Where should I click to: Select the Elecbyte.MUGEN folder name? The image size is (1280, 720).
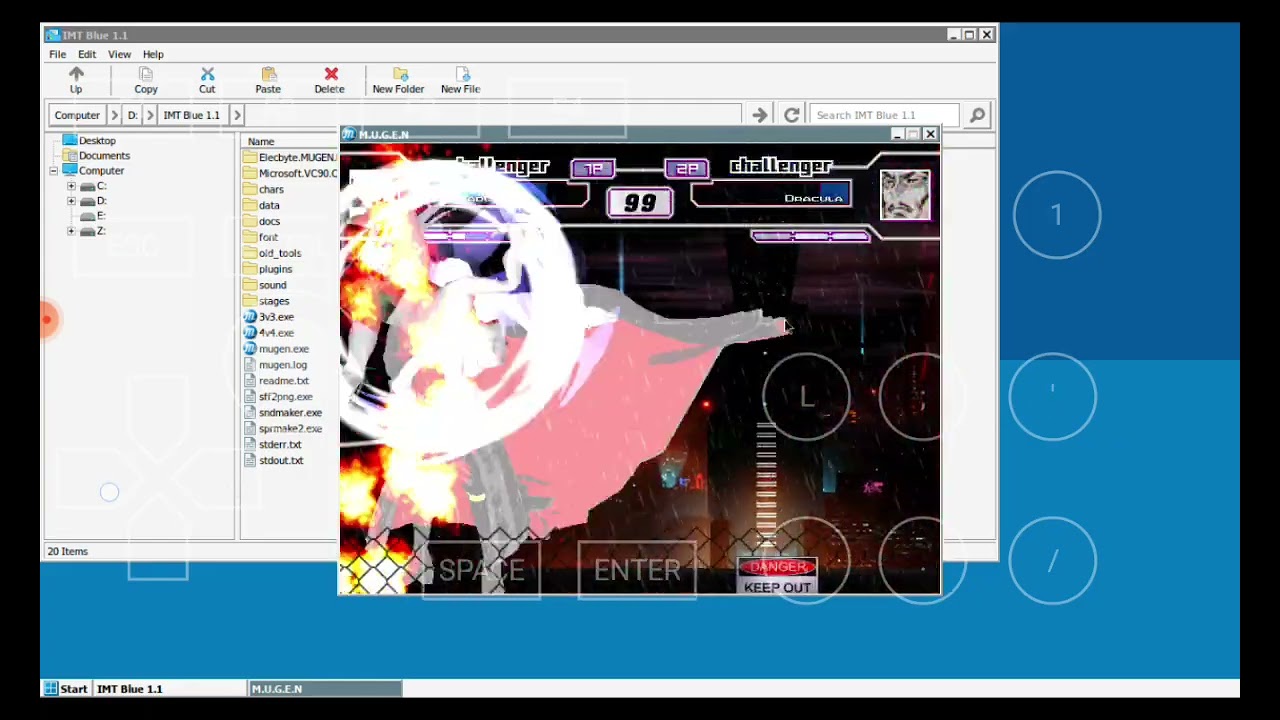[x=297, y=157]
